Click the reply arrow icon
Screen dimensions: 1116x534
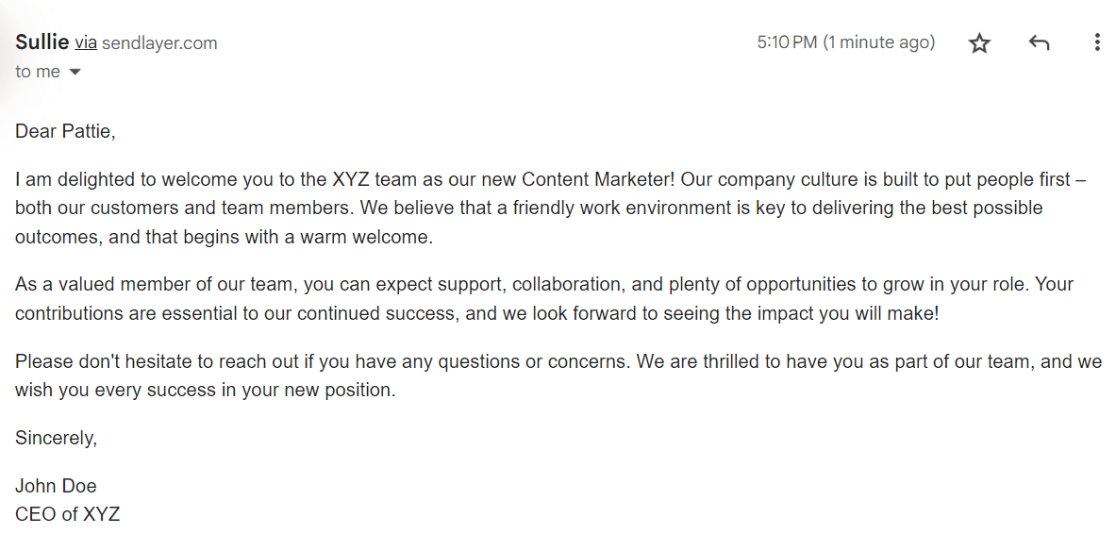1039,43
